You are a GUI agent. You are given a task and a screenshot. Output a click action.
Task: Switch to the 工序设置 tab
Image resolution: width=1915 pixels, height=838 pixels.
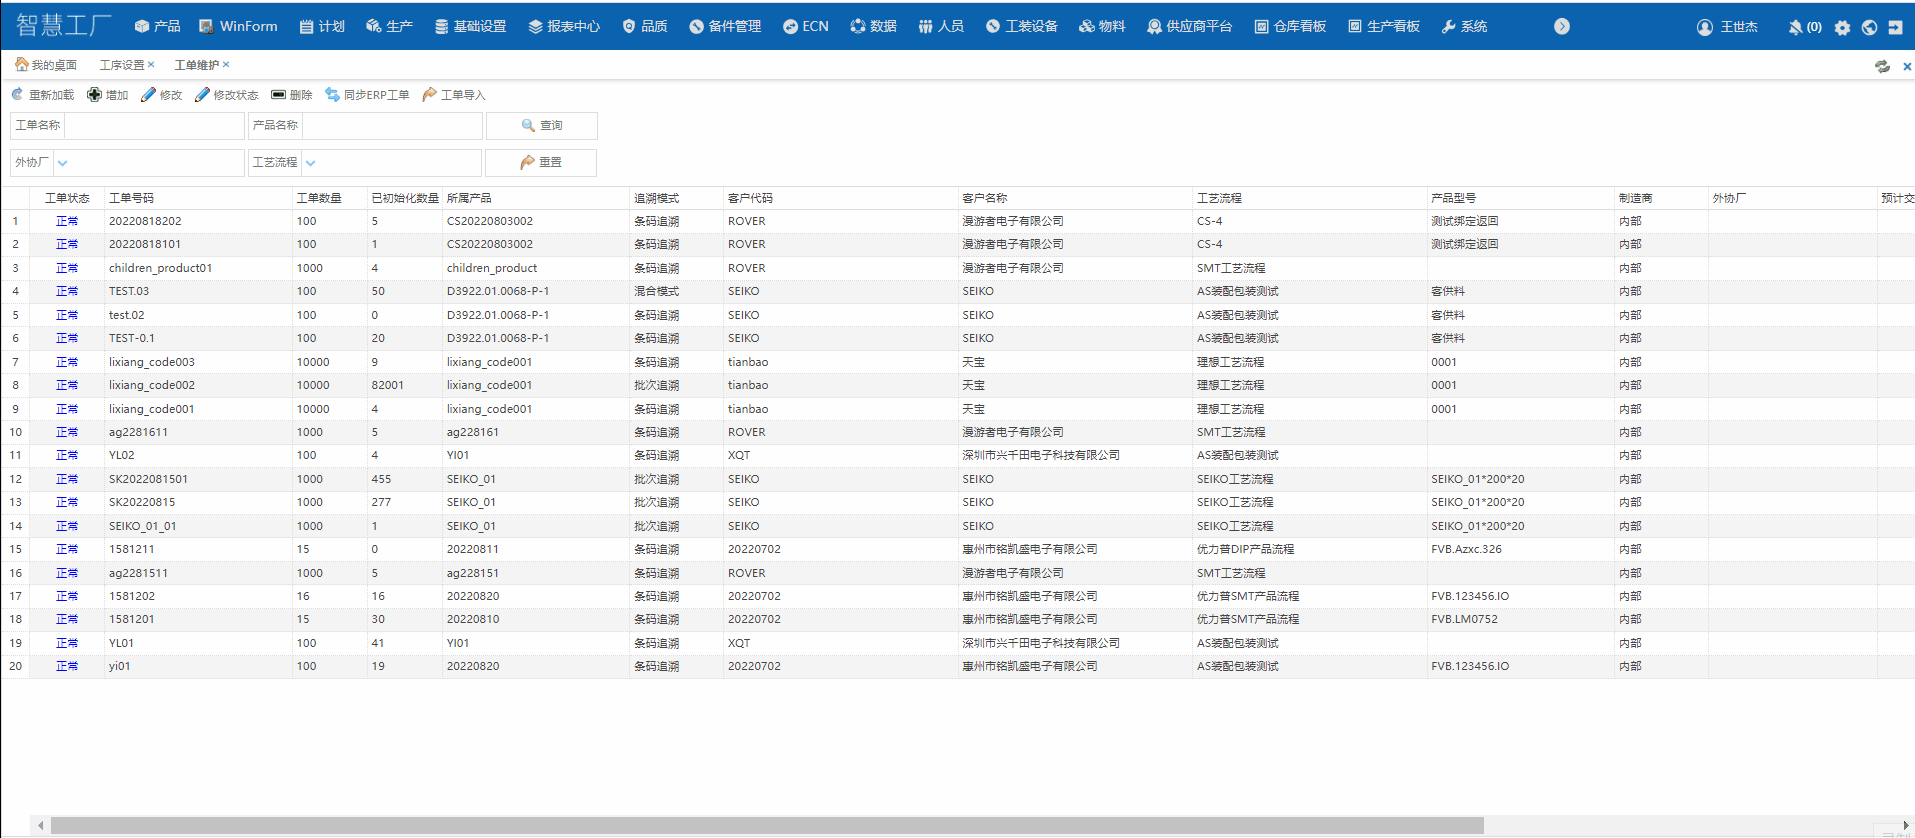(122, 65)
